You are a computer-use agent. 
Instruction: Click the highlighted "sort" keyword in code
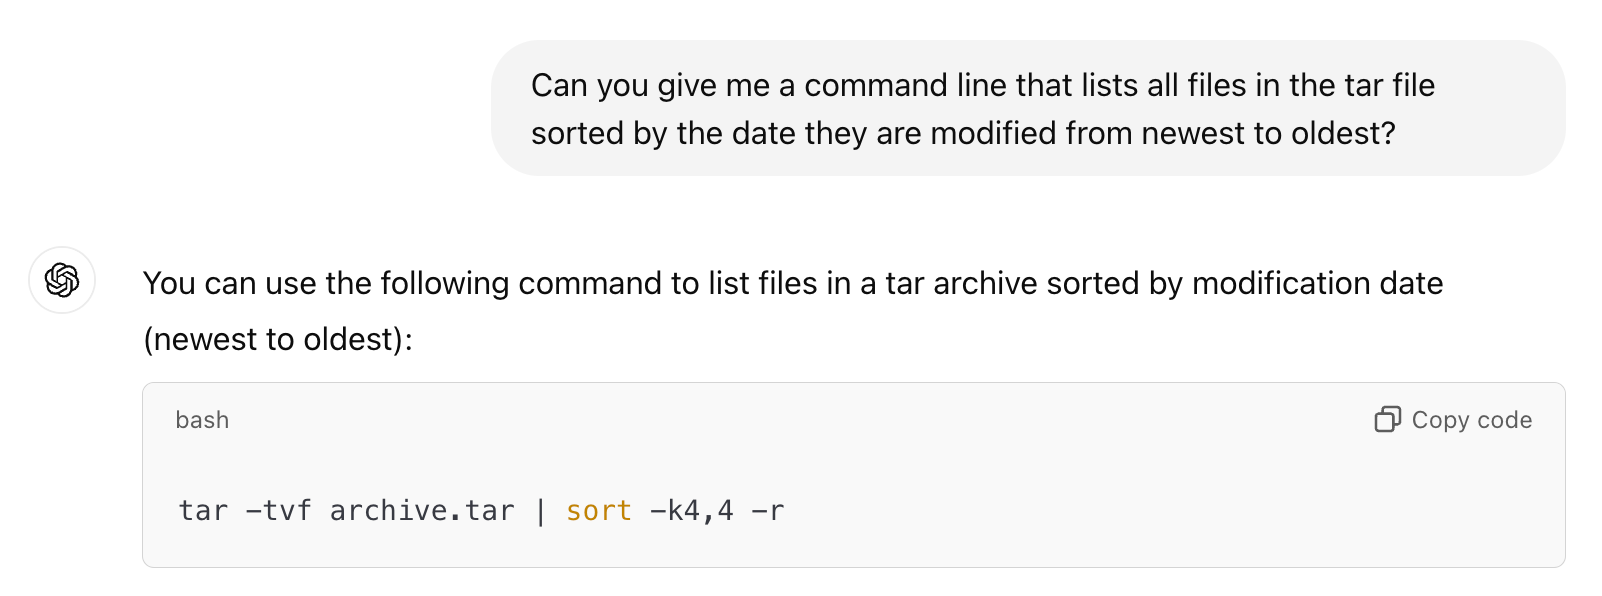598,510
